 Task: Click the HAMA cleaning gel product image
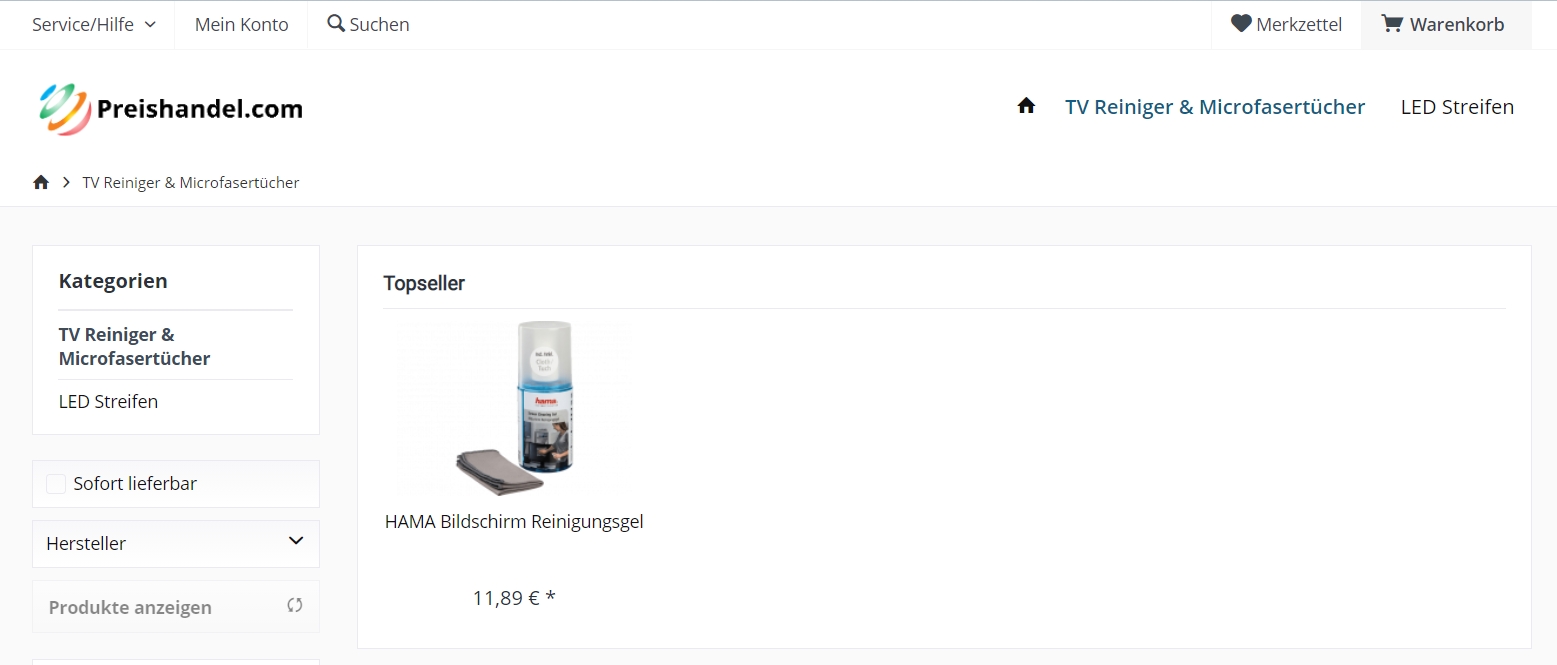(x=514, y=408)
